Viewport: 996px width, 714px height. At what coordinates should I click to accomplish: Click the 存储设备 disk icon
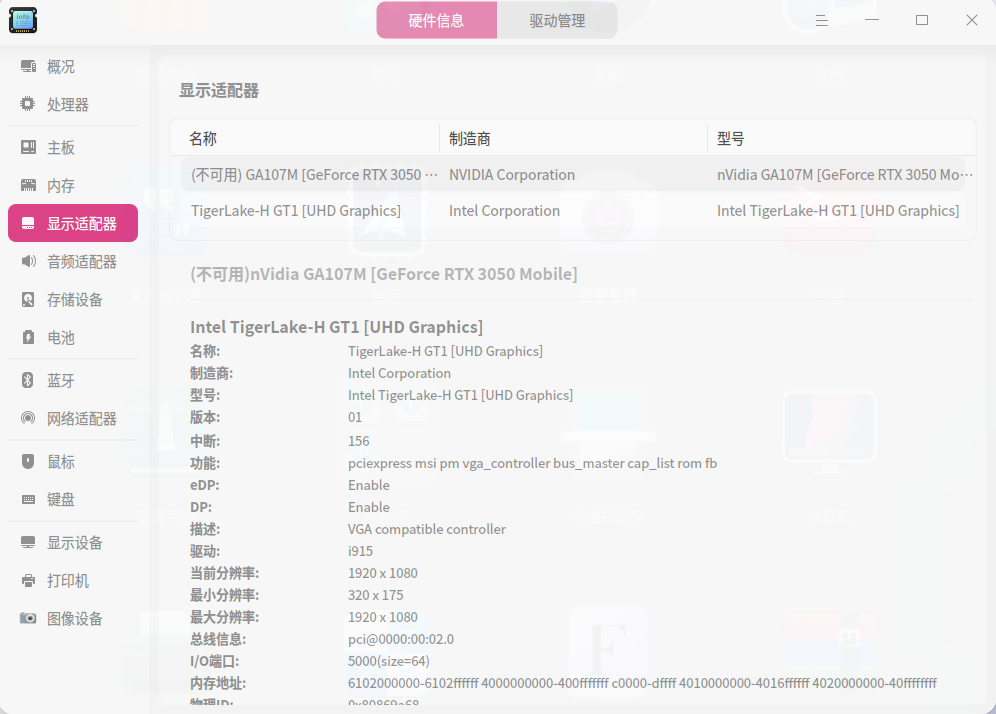28,299
